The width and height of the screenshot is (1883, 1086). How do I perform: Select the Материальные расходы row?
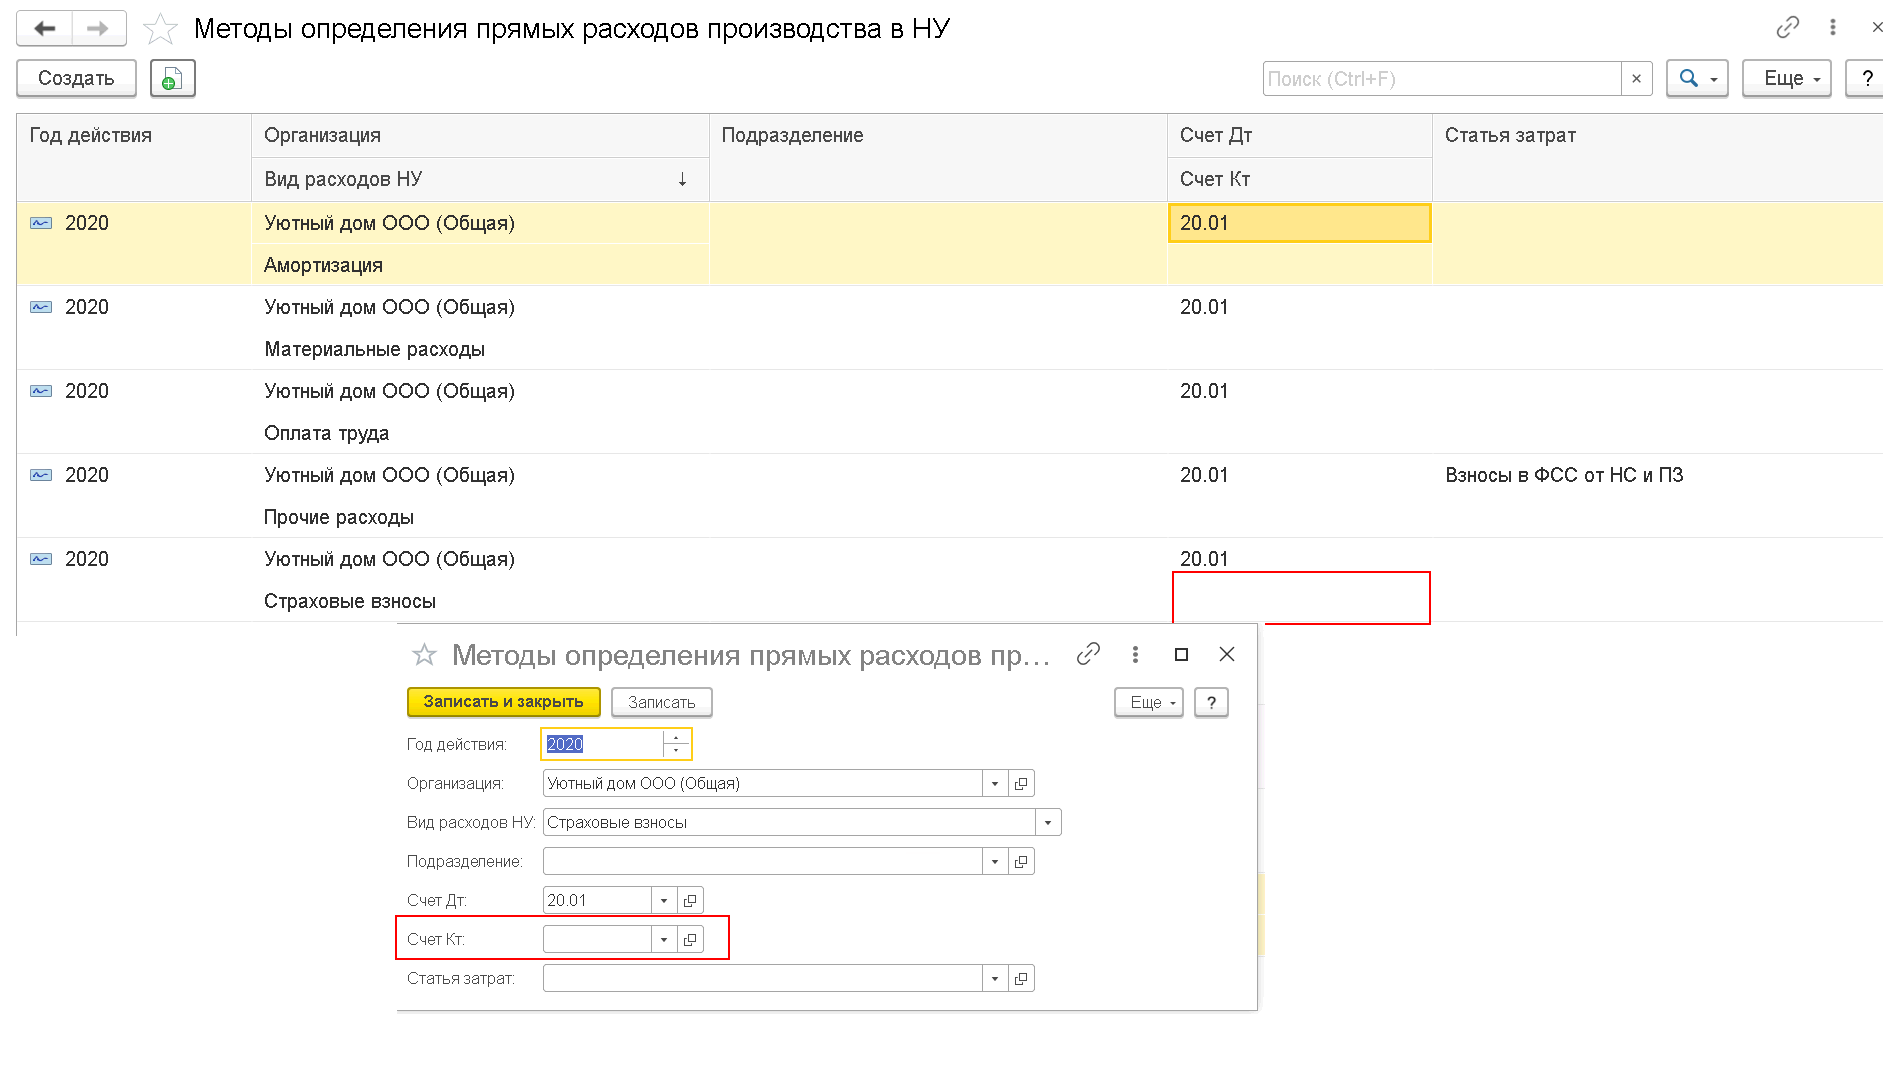950,328
